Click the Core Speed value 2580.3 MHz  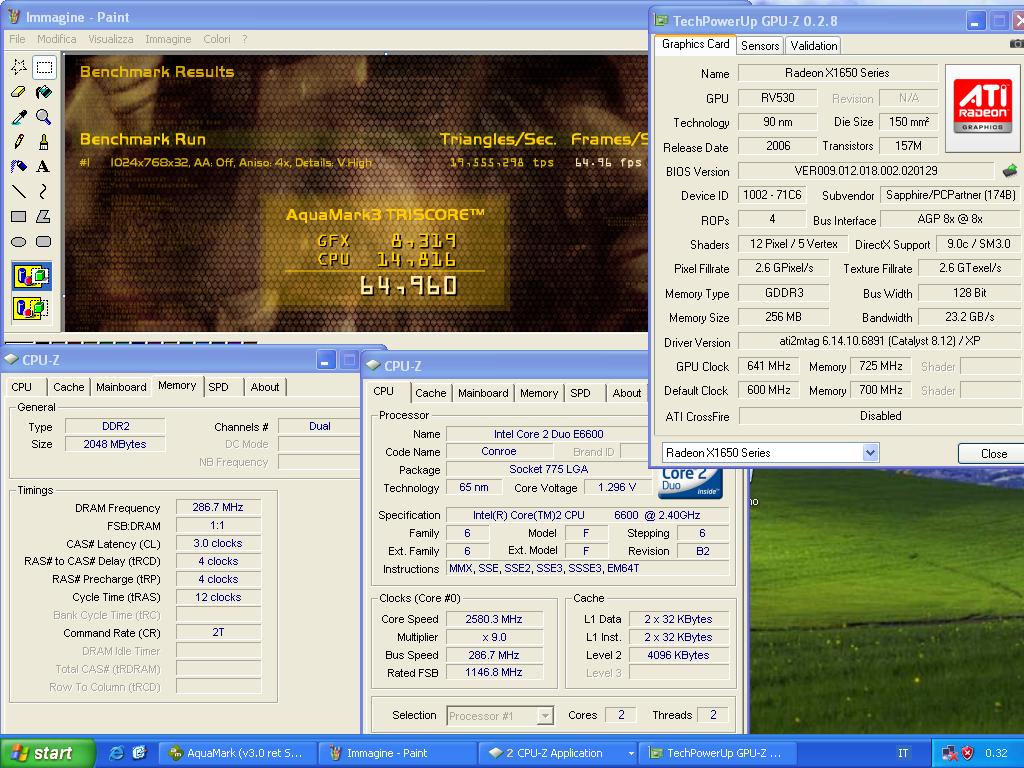[x=494, y=619]
